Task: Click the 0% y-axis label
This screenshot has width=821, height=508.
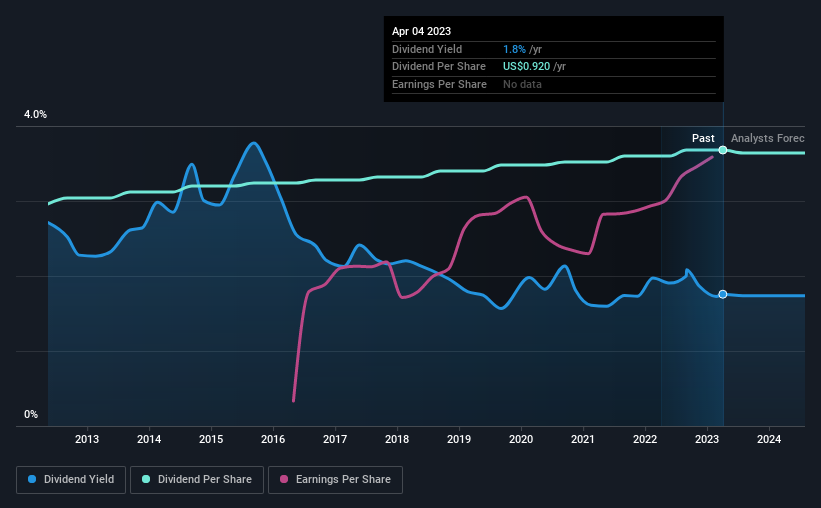Action: pyautogui.click(x=31, y=414)
